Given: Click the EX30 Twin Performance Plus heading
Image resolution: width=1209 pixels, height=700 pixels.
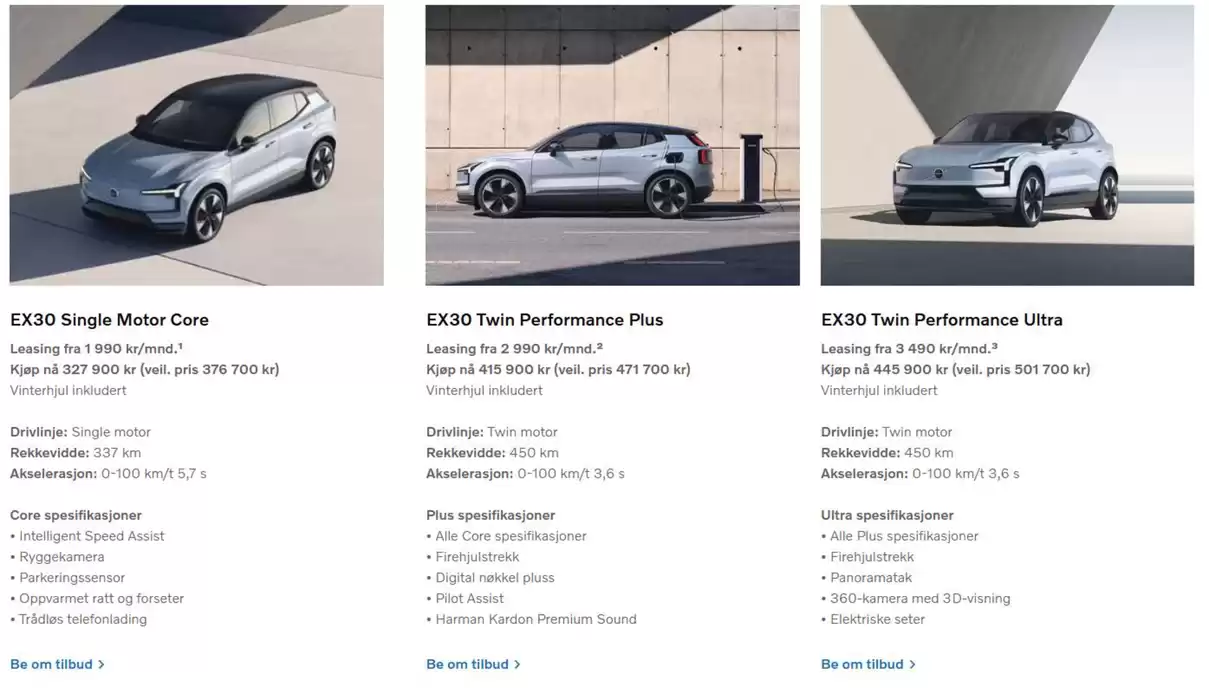Looking at the screenshot, I should [x=544, y=320].
